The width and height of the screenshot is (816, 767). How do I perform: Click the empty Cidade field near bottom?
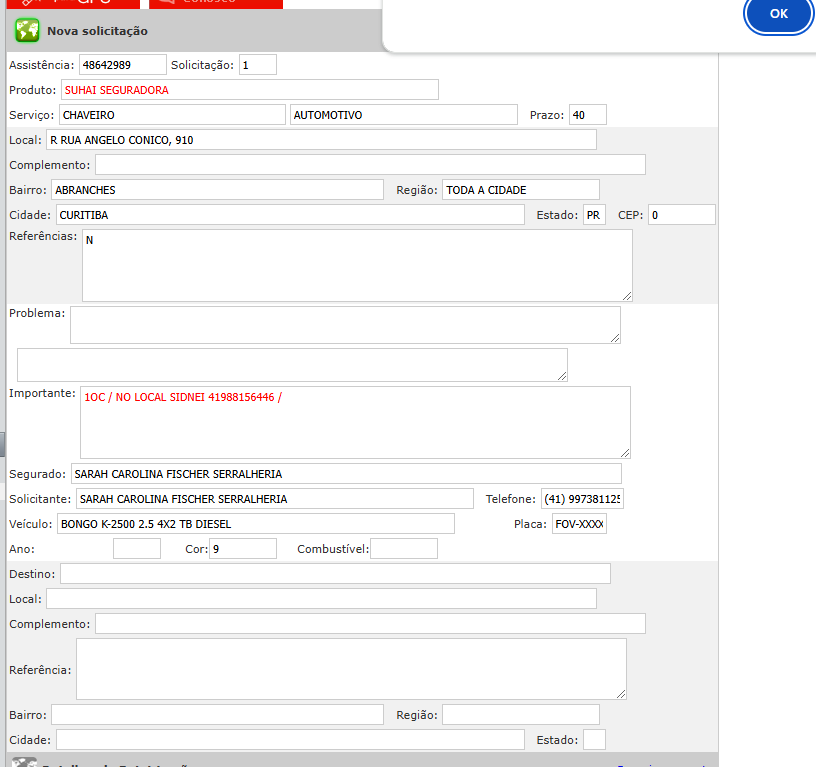tap(290, 739)
